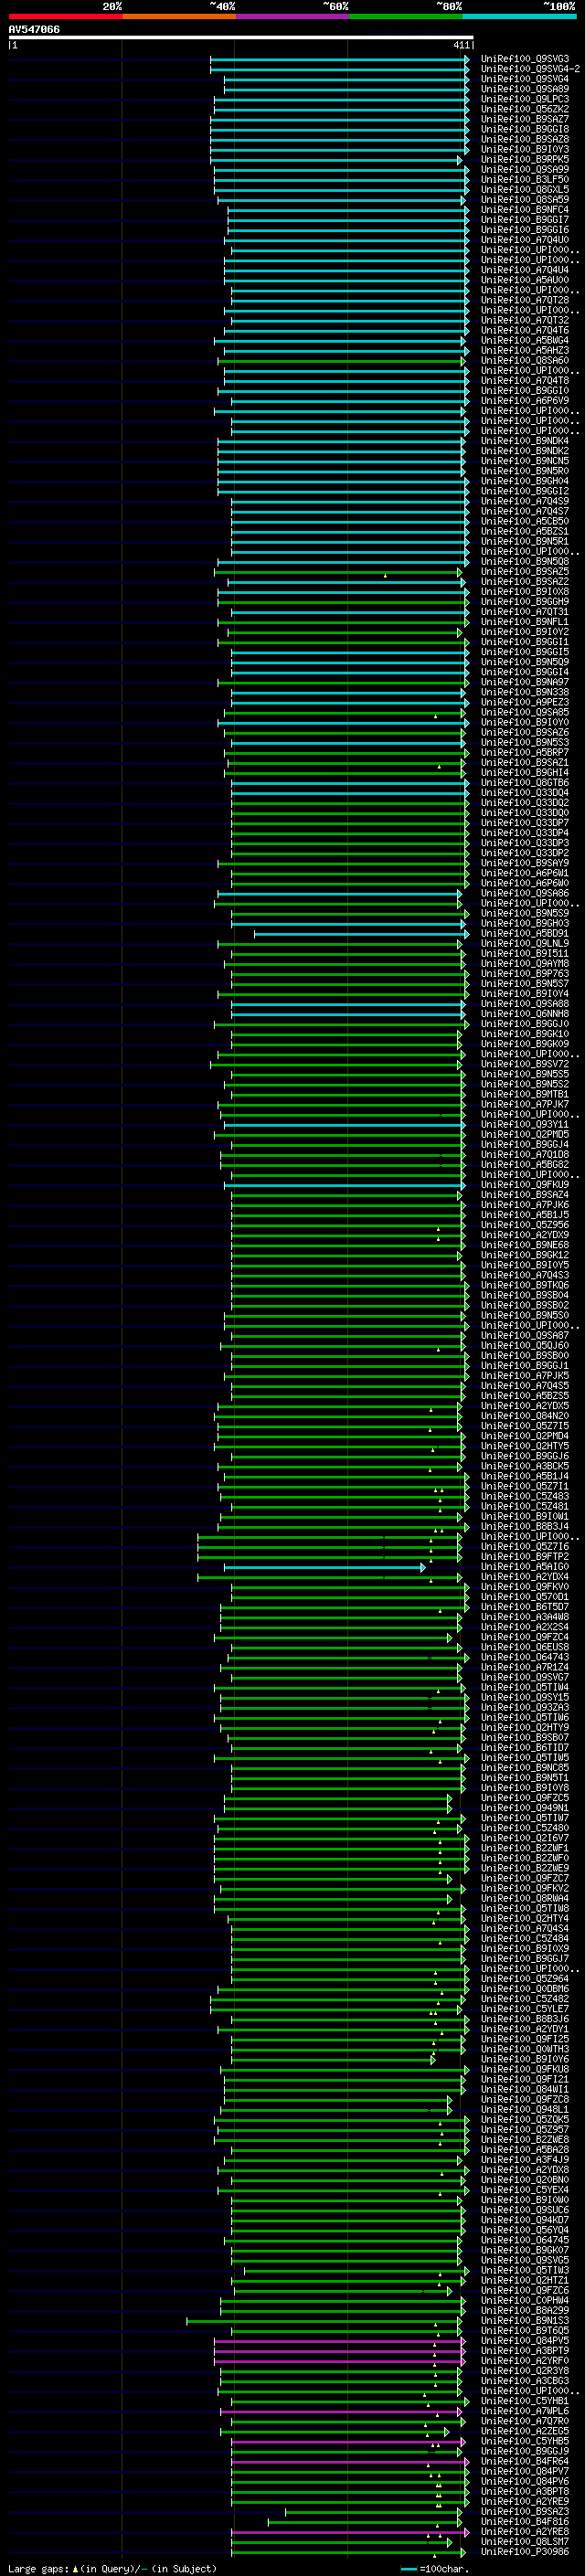Open hit UniRef100_Q9SVG3
Screen dimensions: 585x2576
[525, 59]
